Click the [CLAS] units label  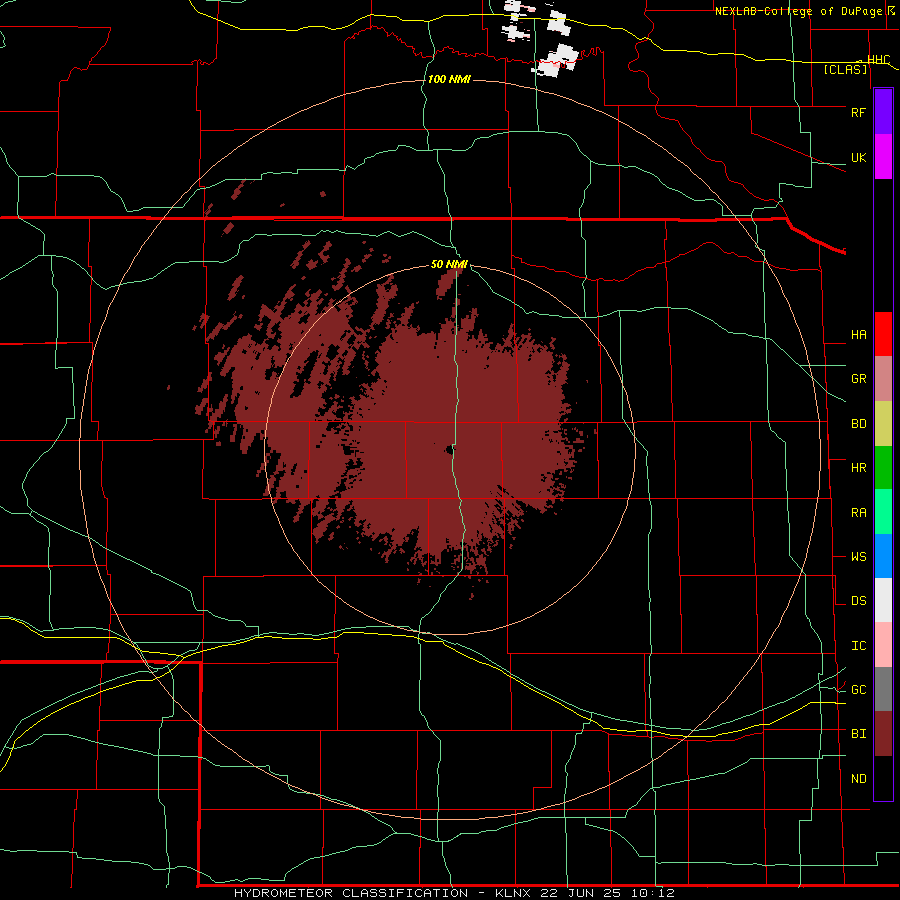(x=845, y=70)
